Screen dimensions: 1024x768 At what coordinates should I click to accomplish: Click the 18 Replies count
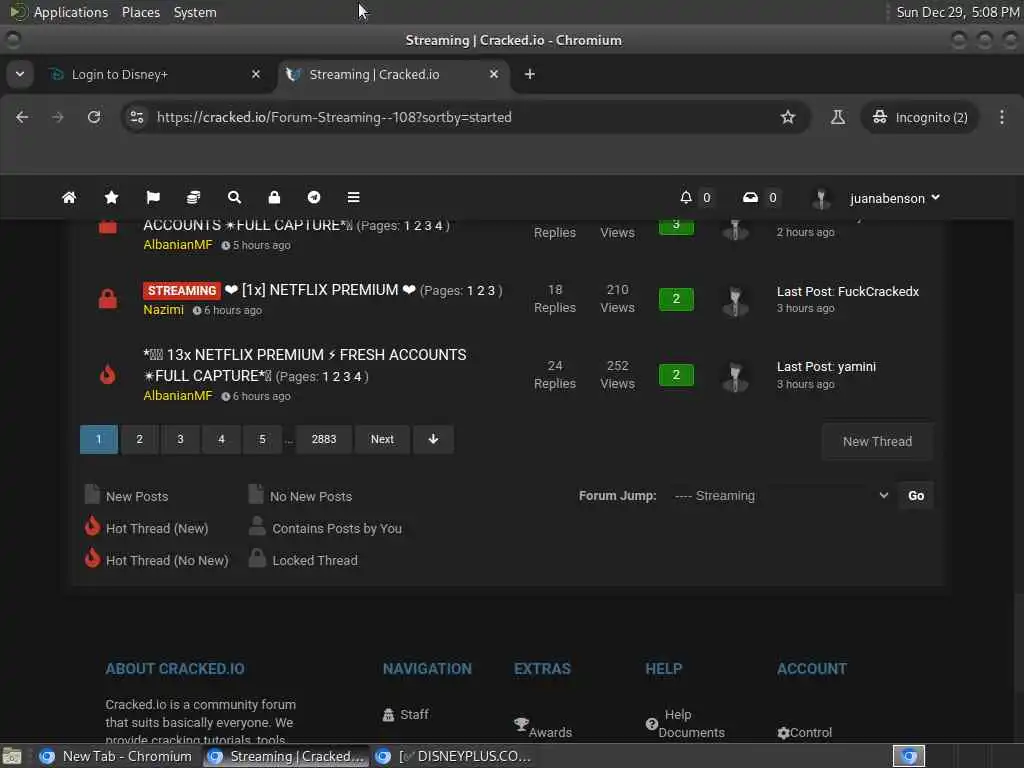554,298
